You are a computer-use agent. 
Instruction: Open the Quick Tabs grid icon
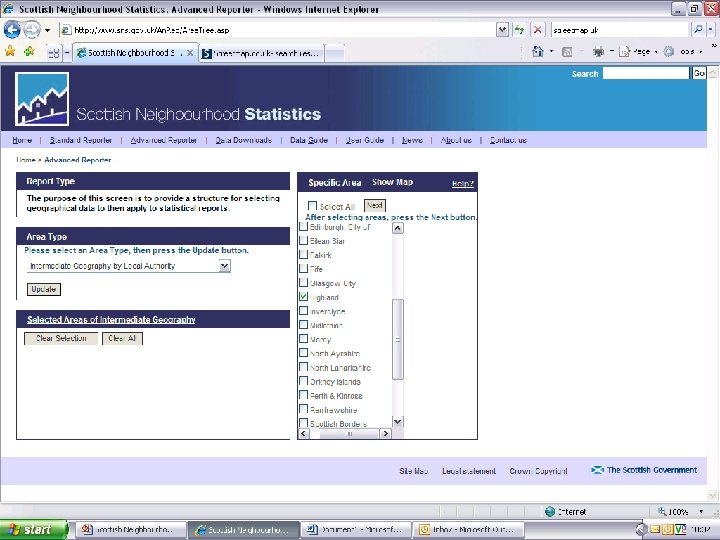53,53
